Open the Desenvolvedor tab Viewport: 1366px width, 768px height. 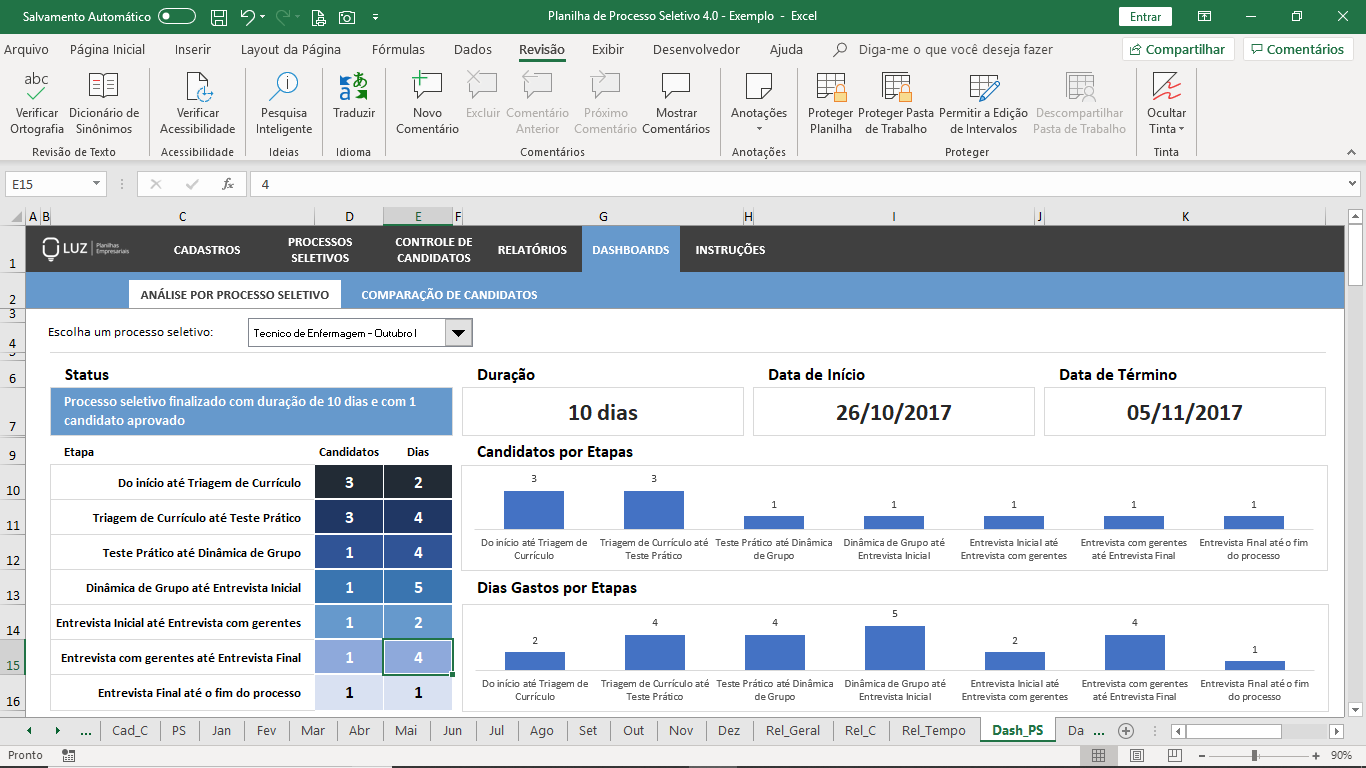coord(696,49)
